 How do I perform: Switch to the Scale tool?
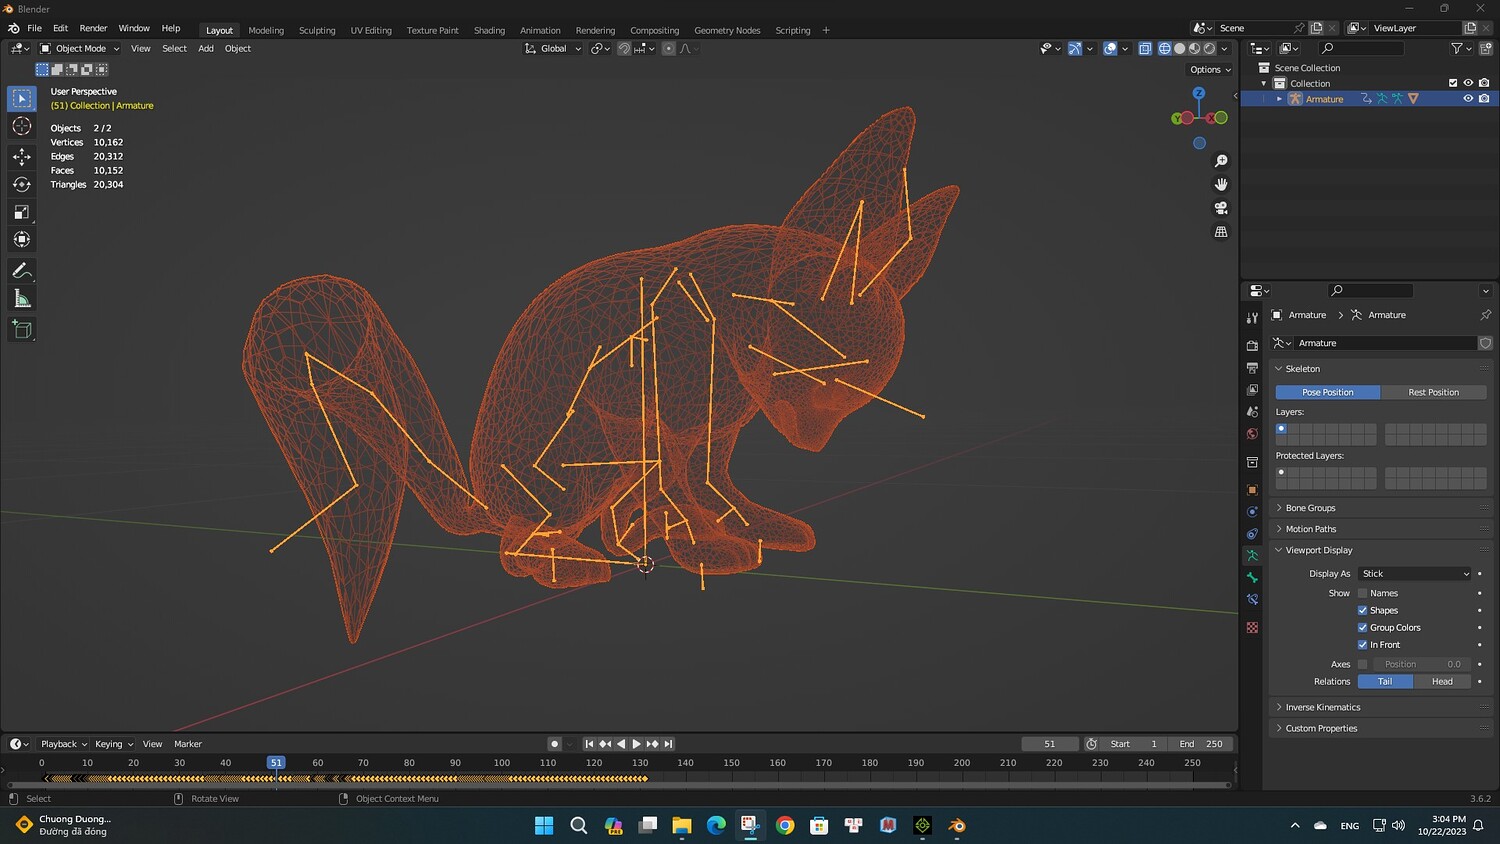click(22, 212)
